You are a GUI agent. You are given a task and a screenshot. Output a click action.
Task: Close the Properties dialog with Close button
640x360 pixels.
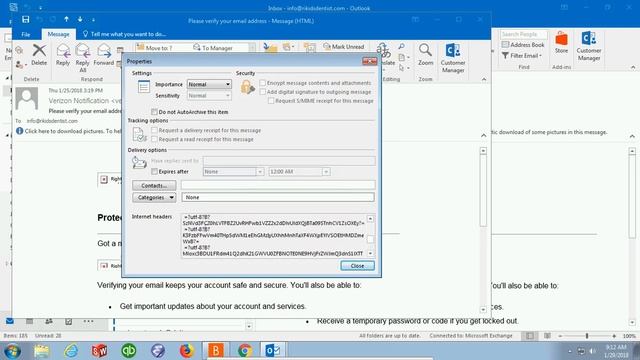357,266
